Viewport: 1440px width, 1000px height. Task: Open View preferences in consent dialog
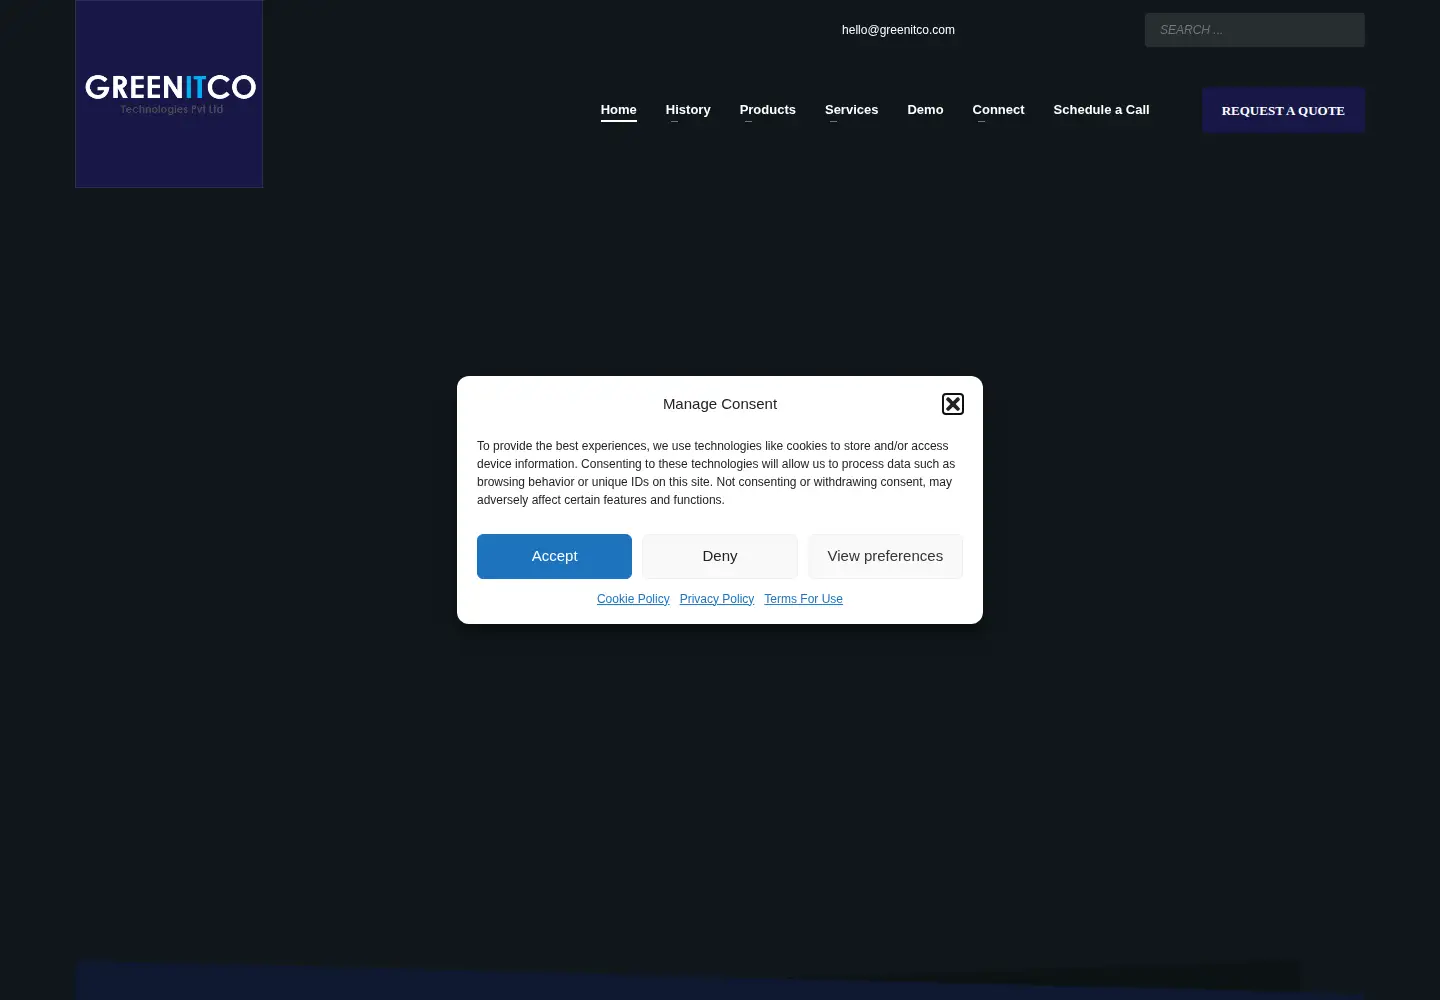885,556
